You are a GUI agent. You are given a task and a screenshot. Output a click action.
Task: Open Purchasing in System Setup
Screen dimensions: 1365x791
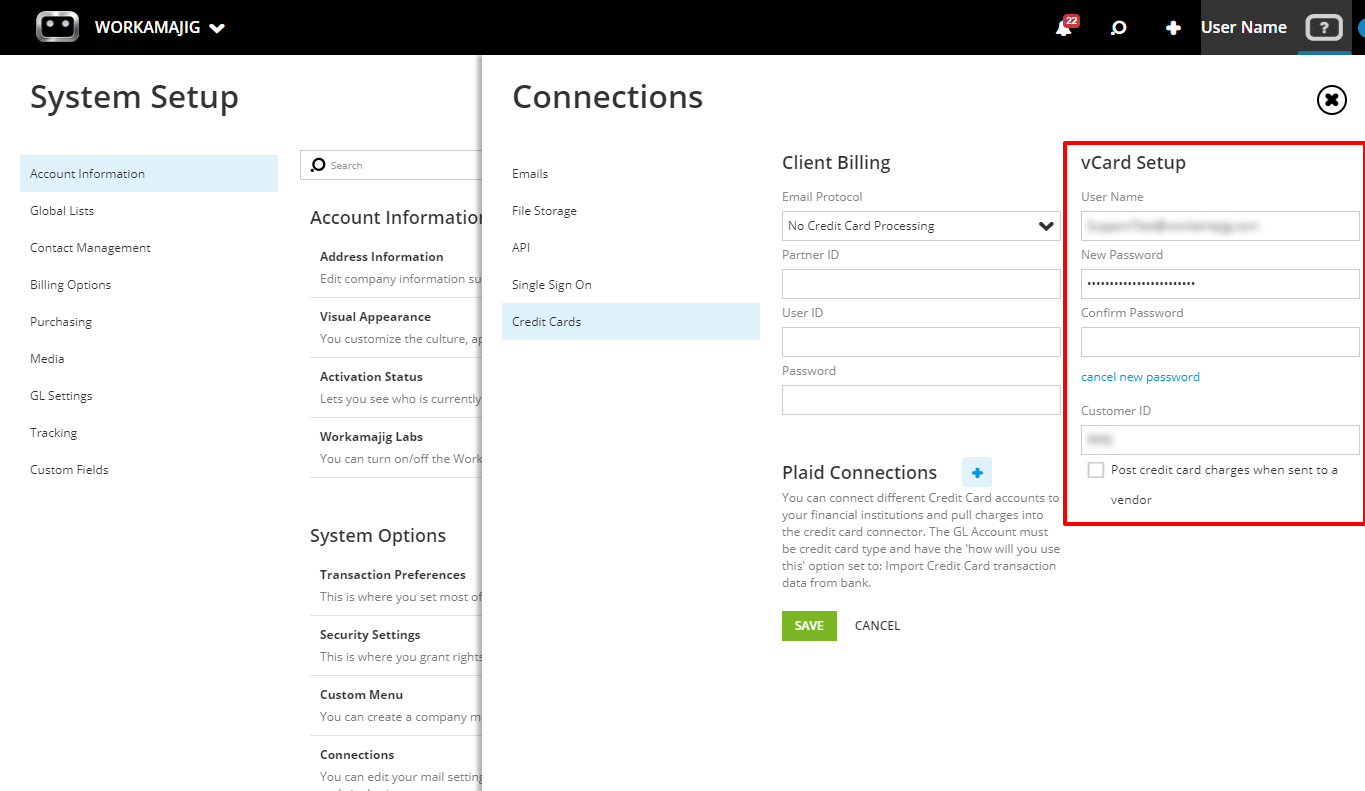click(x=149, y=322)
